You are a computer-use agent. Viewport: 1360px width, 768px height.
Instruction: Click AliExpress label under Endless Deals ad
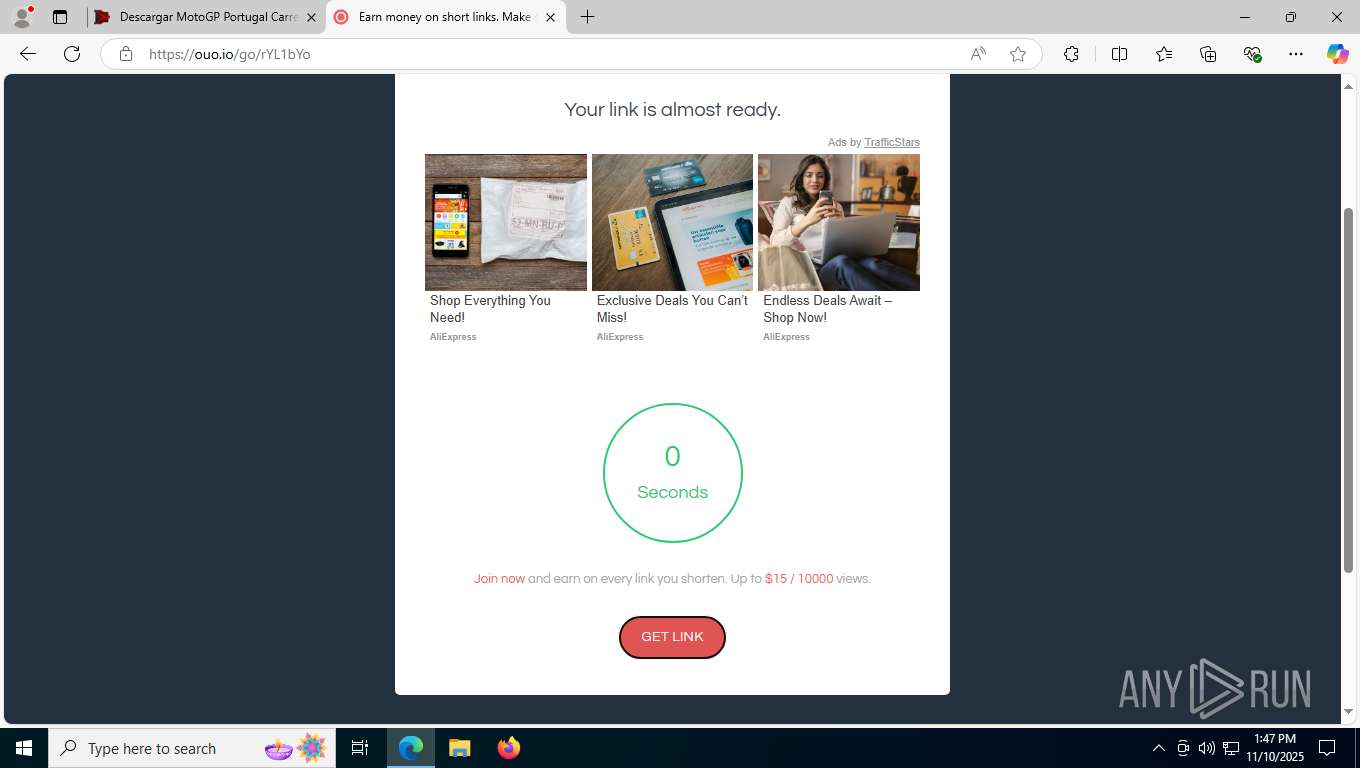coord(786,337)
